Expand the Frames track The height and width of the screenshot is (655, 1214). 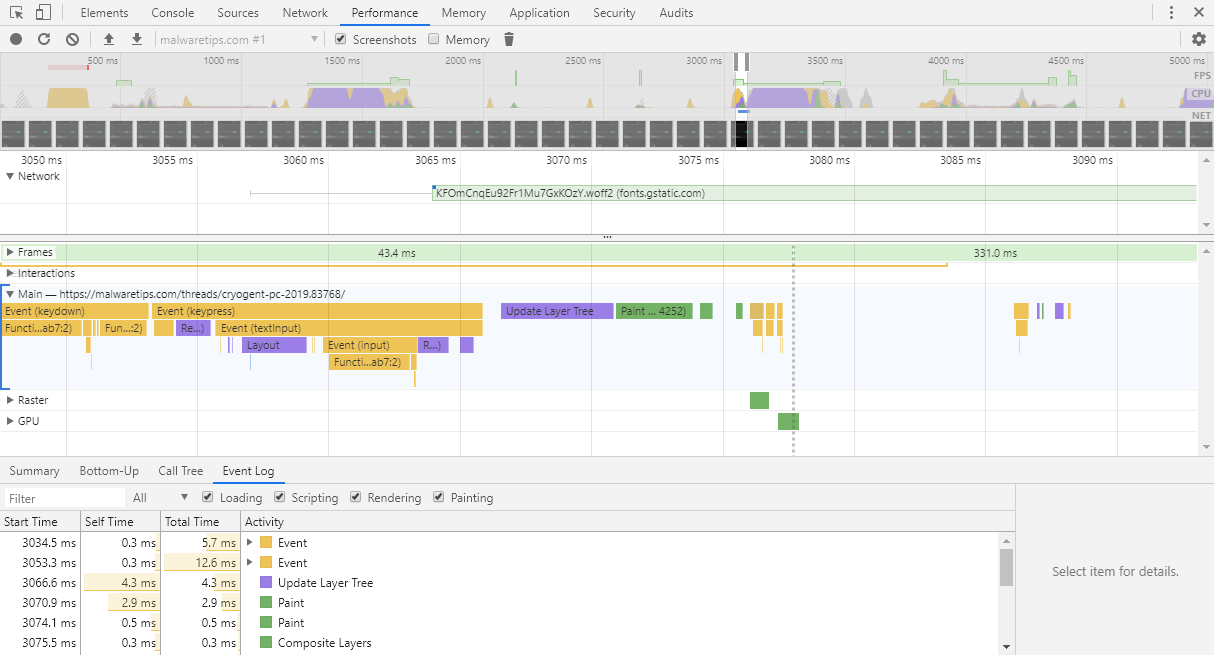pyautogui.click(x=10, y=252)
